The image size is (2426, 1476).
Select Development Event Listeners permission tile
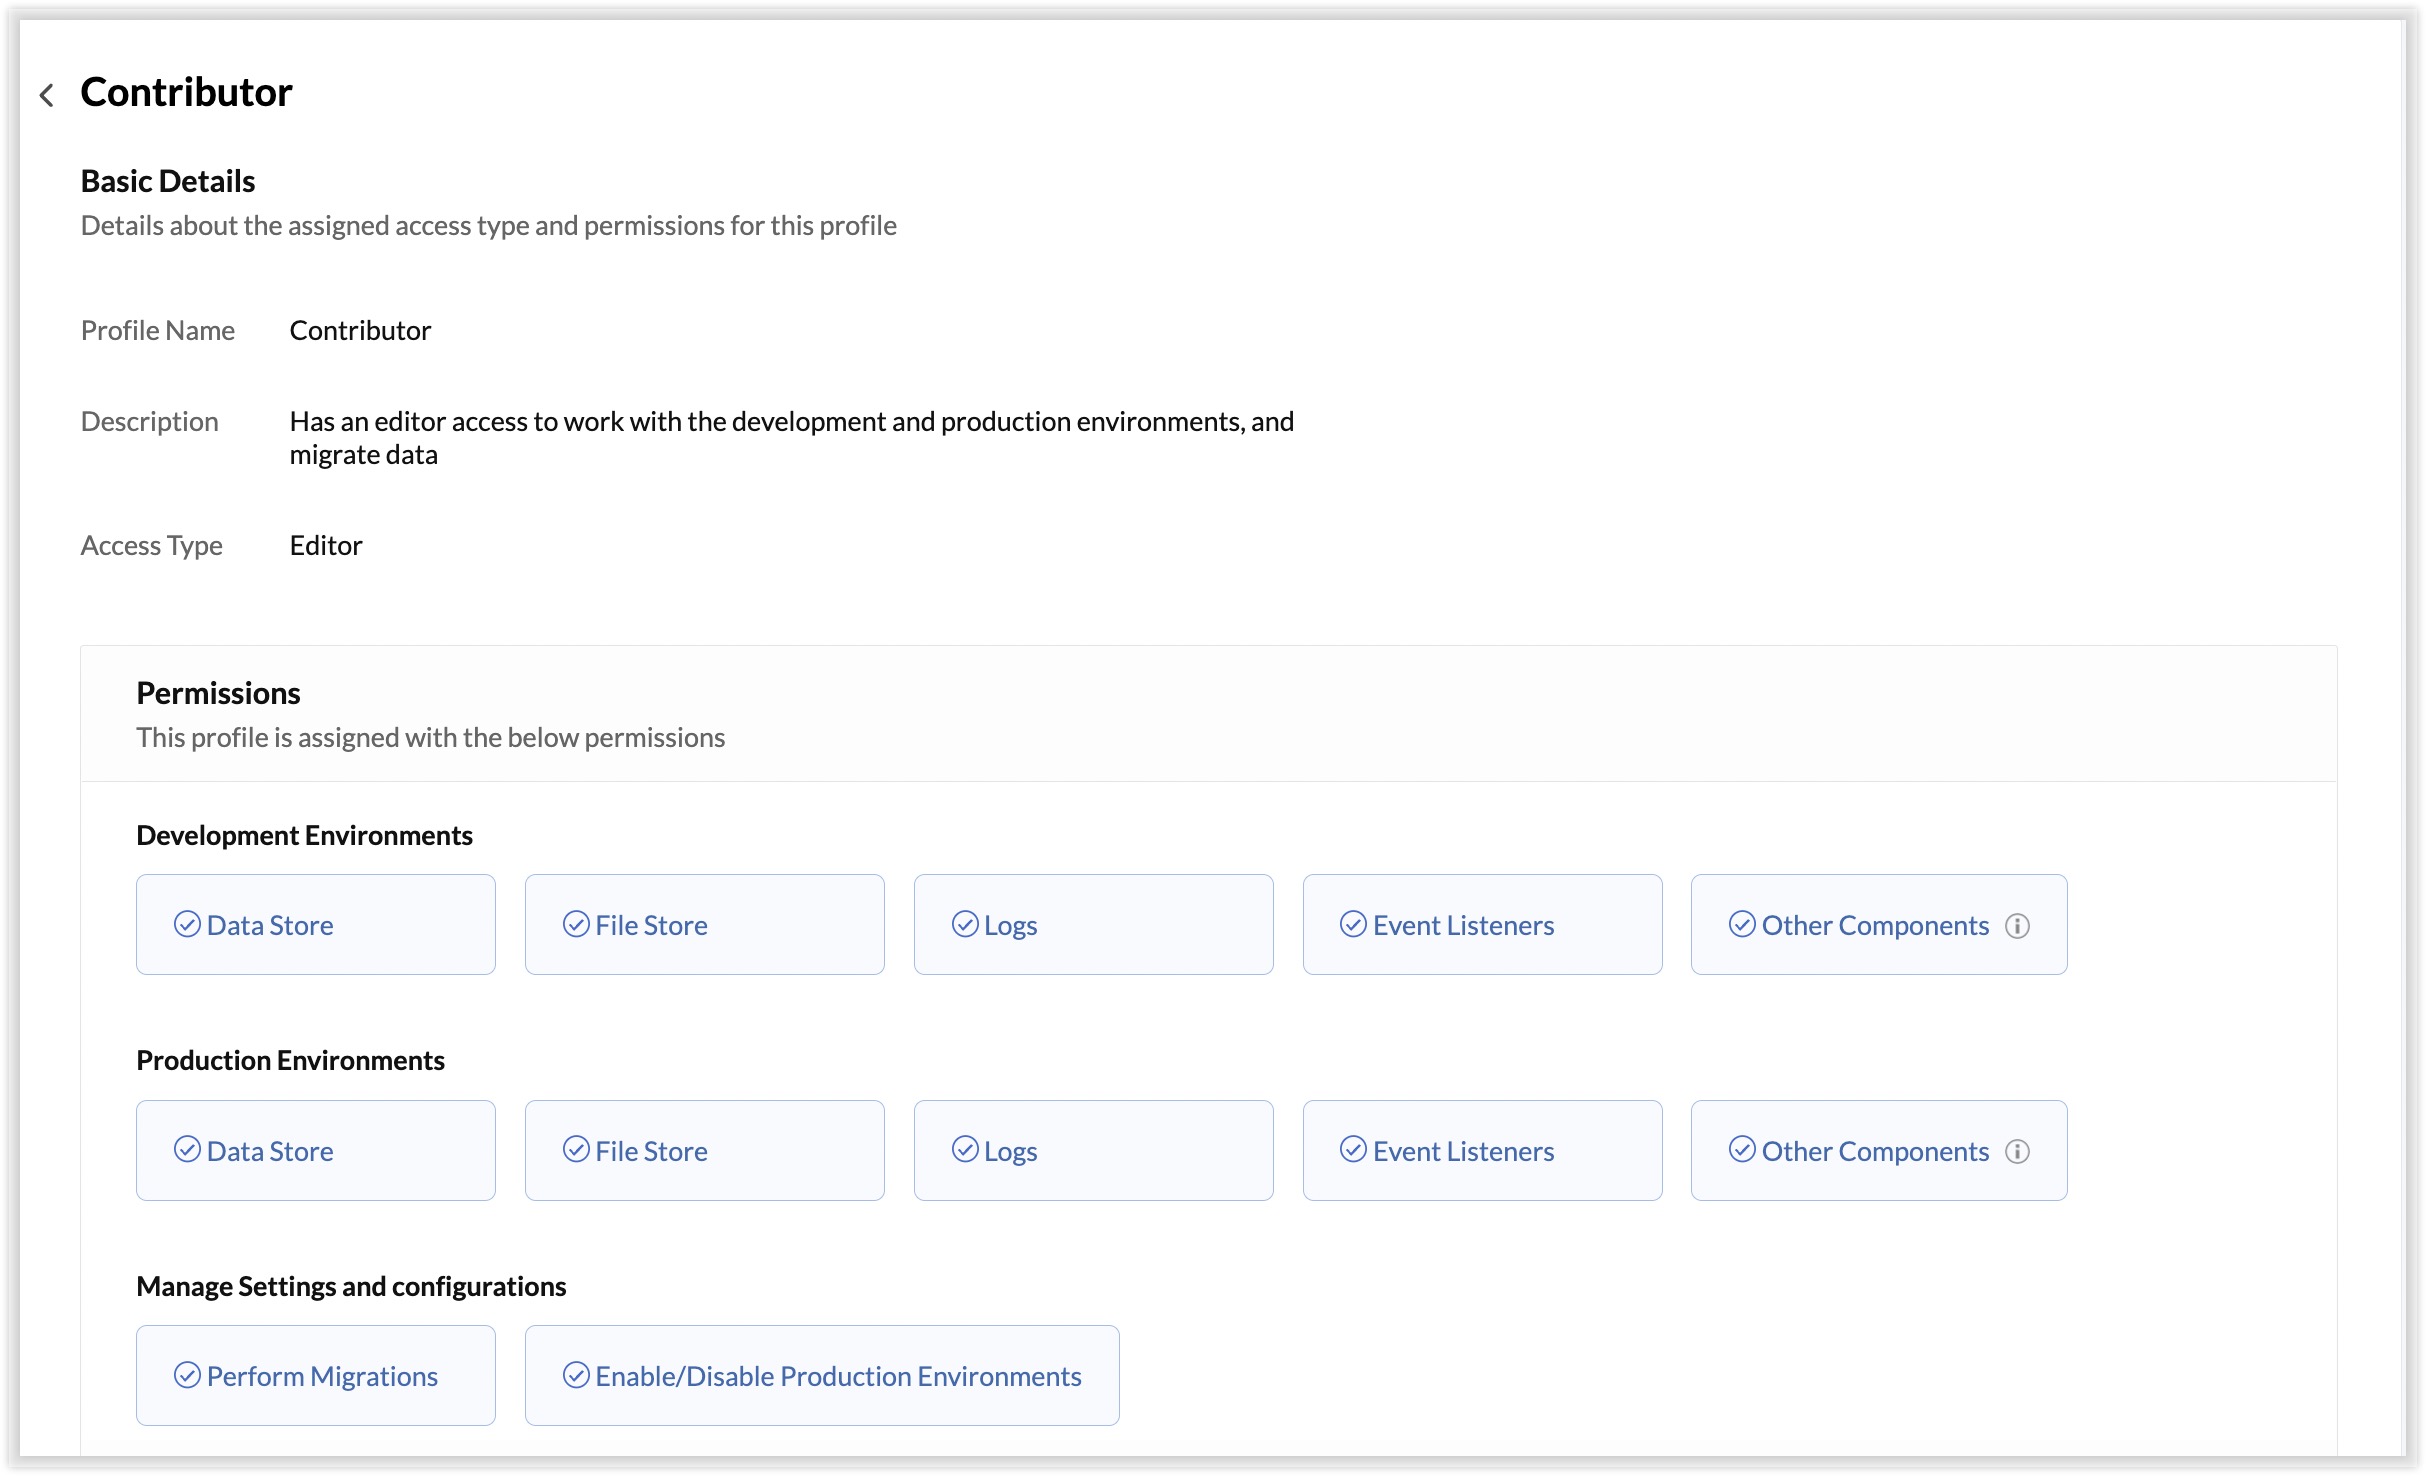click(x=1481, y=925)
